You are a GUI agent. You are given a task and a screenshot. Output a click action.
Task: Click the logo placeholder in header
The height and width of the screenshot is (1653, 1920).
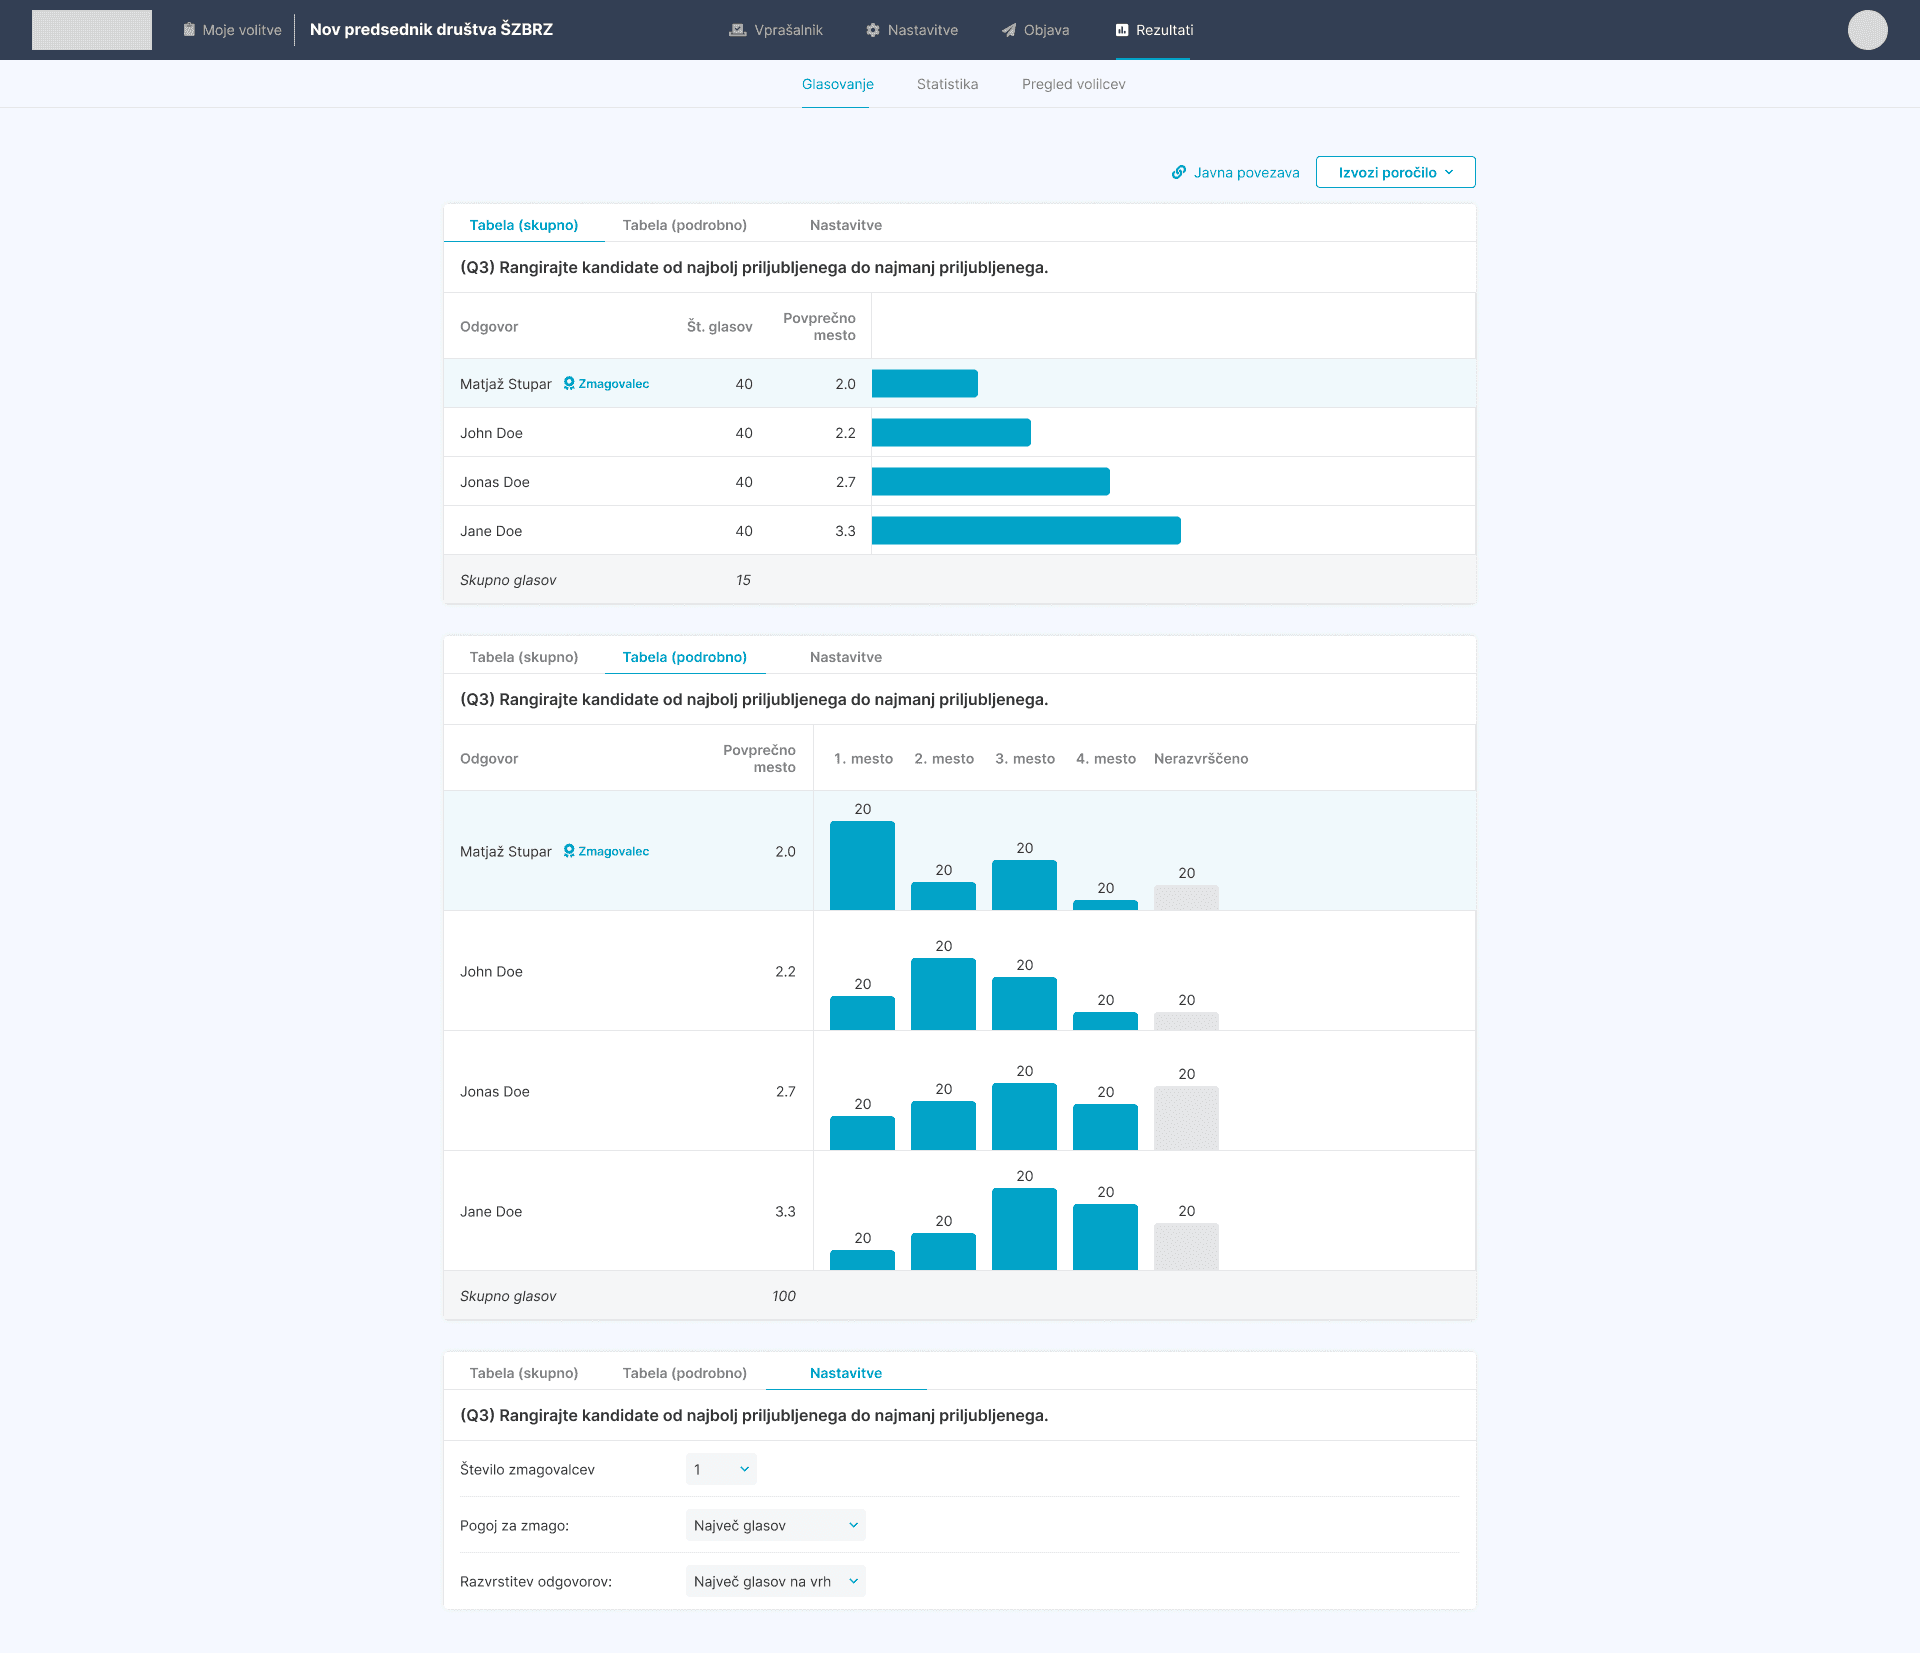click(92, 30)
